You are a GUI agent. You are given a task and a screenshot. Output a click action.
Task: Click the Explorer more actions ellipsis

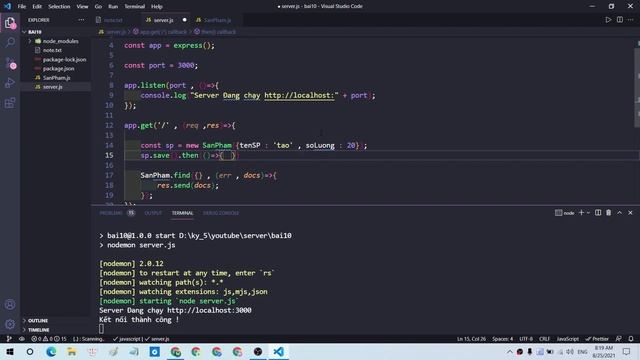tap(81, 20)
